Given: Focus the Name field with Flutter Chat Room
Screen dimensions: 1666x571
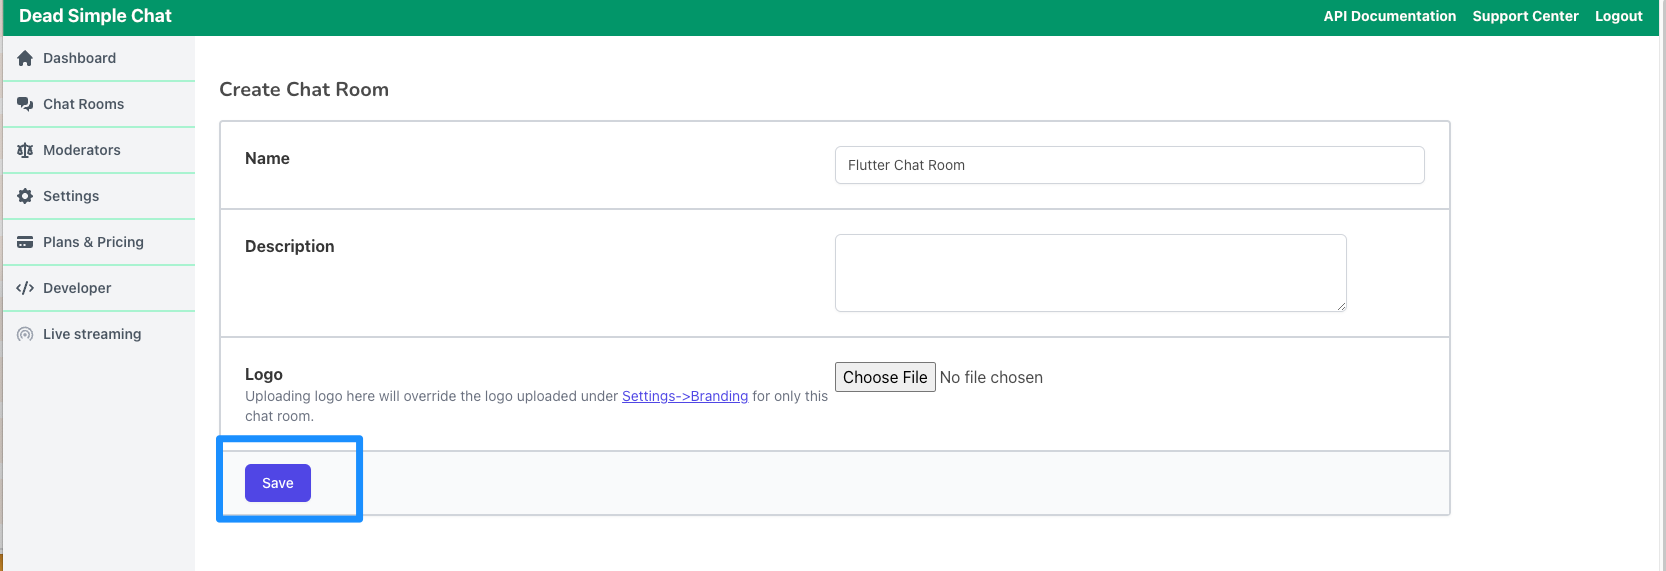Looking at the screenshot, I should pyautogui.click(x=1130, y=165).
